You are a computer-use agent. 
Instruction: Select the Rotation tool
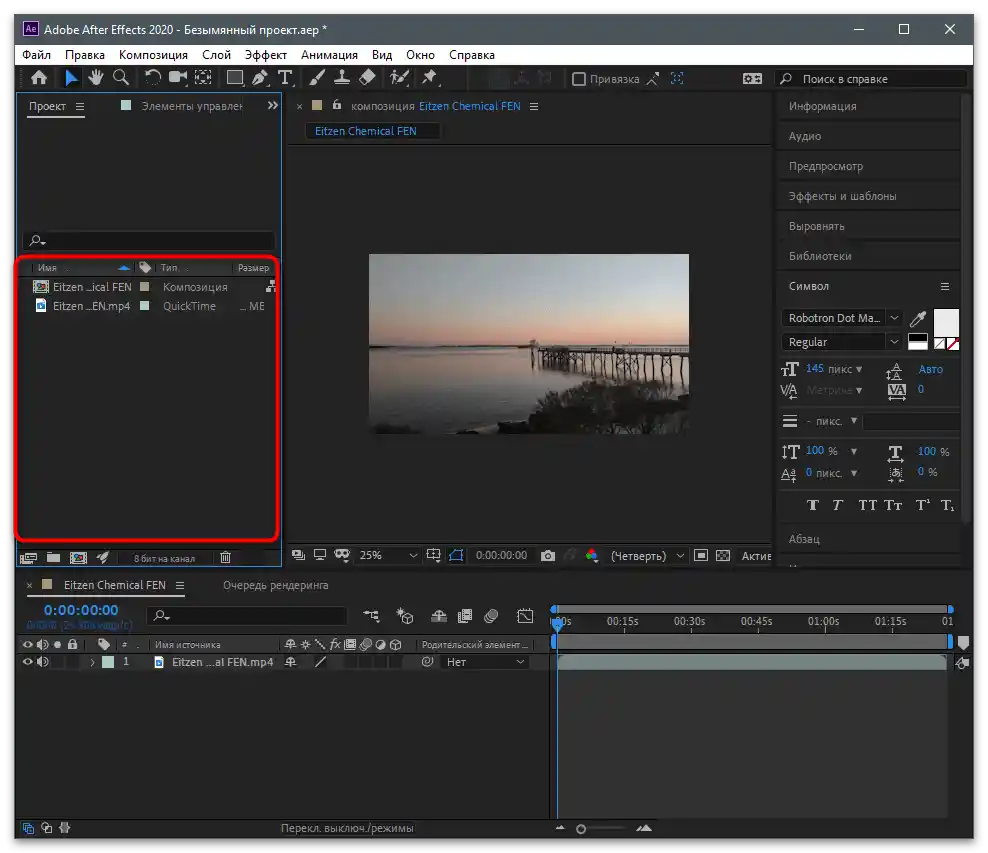click(152, 78)
